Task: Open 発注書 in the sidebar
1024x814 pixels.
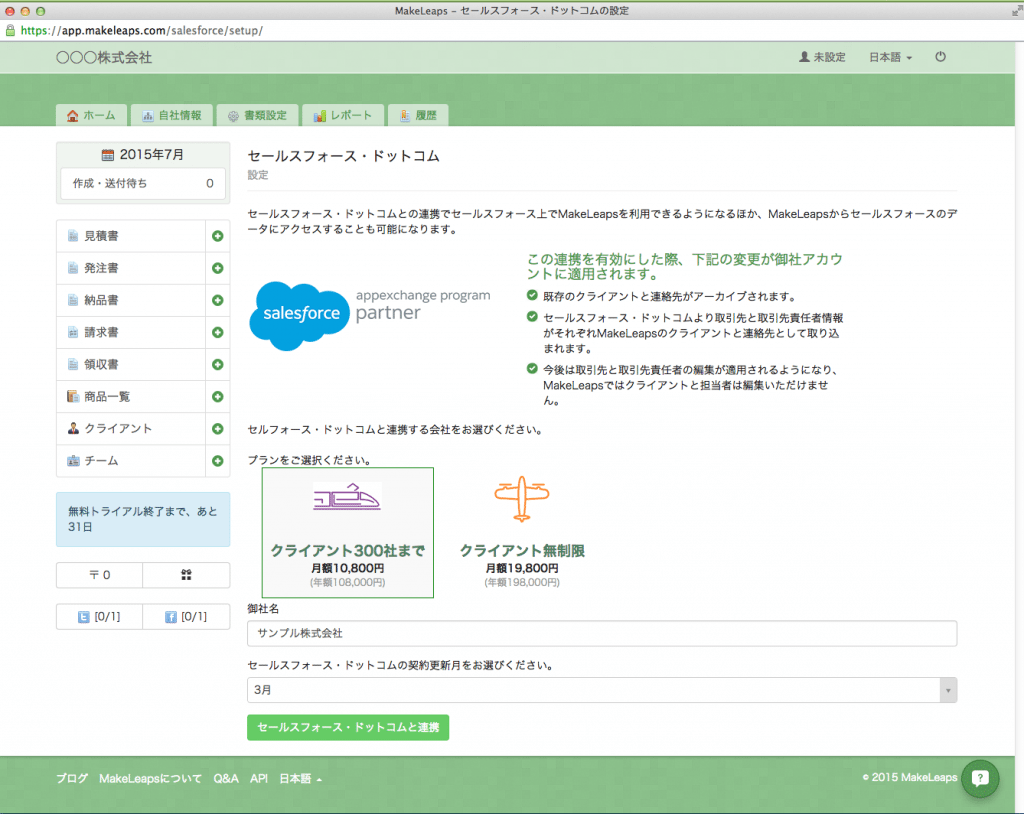Action: point(131,268)
